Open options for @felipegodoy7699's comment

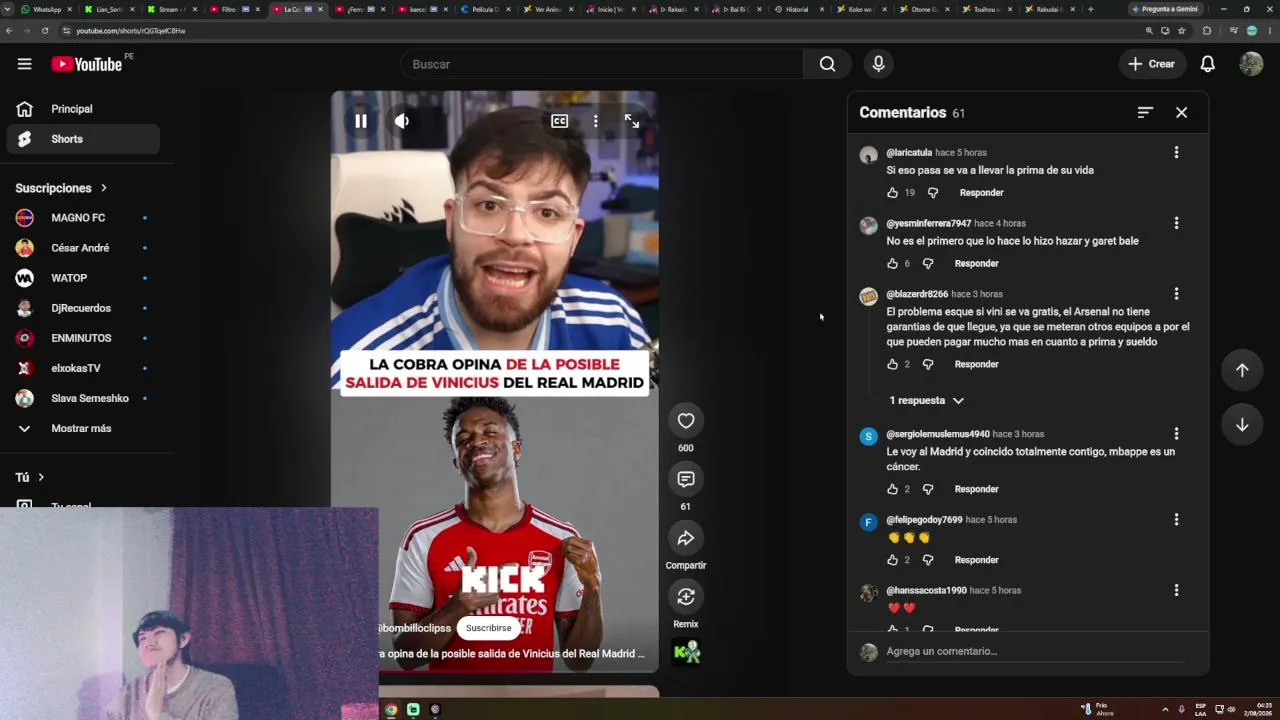pyautogui.click(x=1176, y=520)
